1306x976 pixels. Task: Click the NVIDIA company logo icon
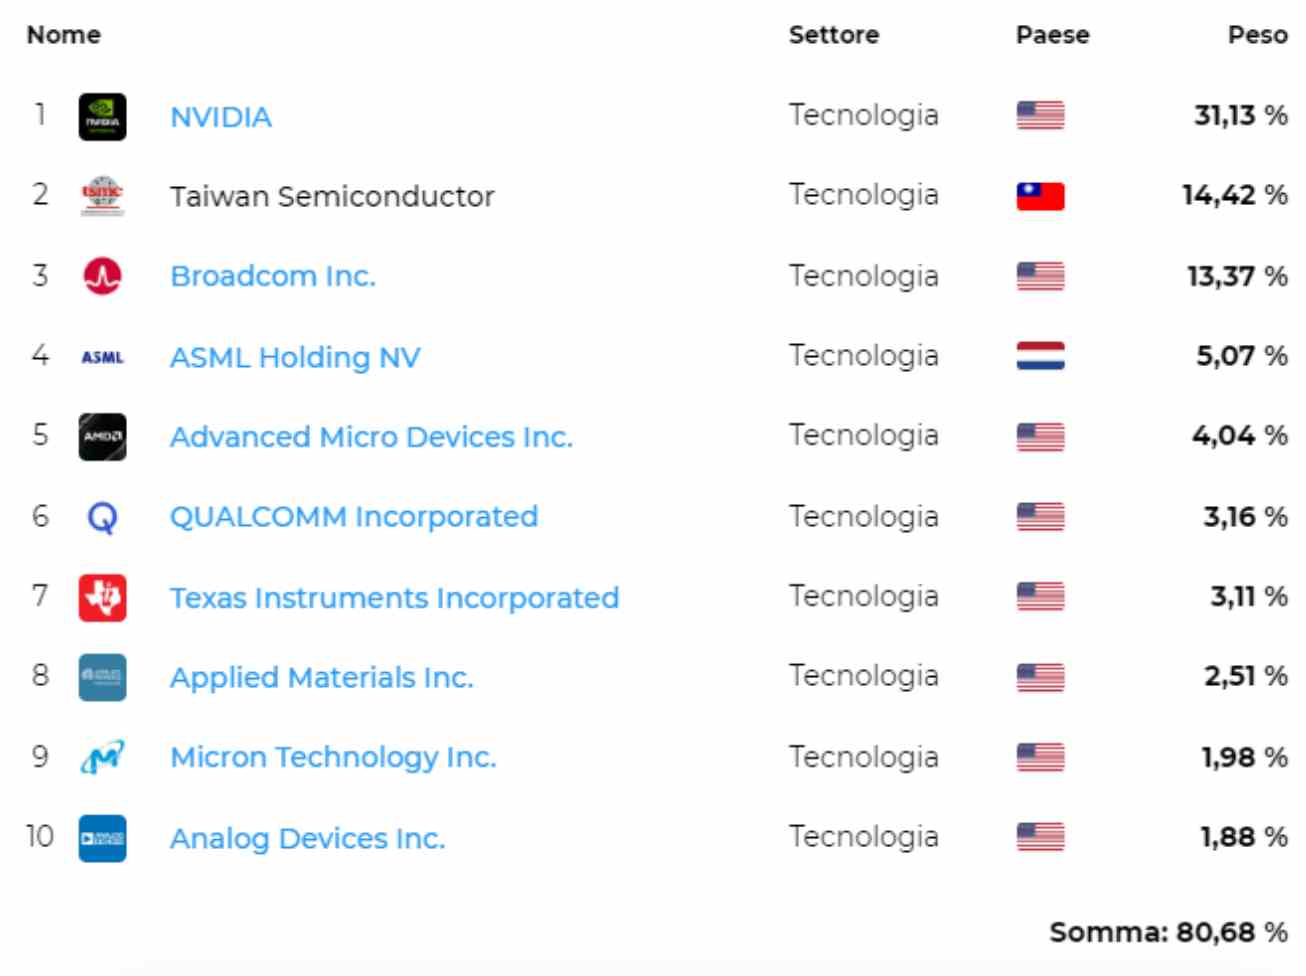tap(102, 117)
